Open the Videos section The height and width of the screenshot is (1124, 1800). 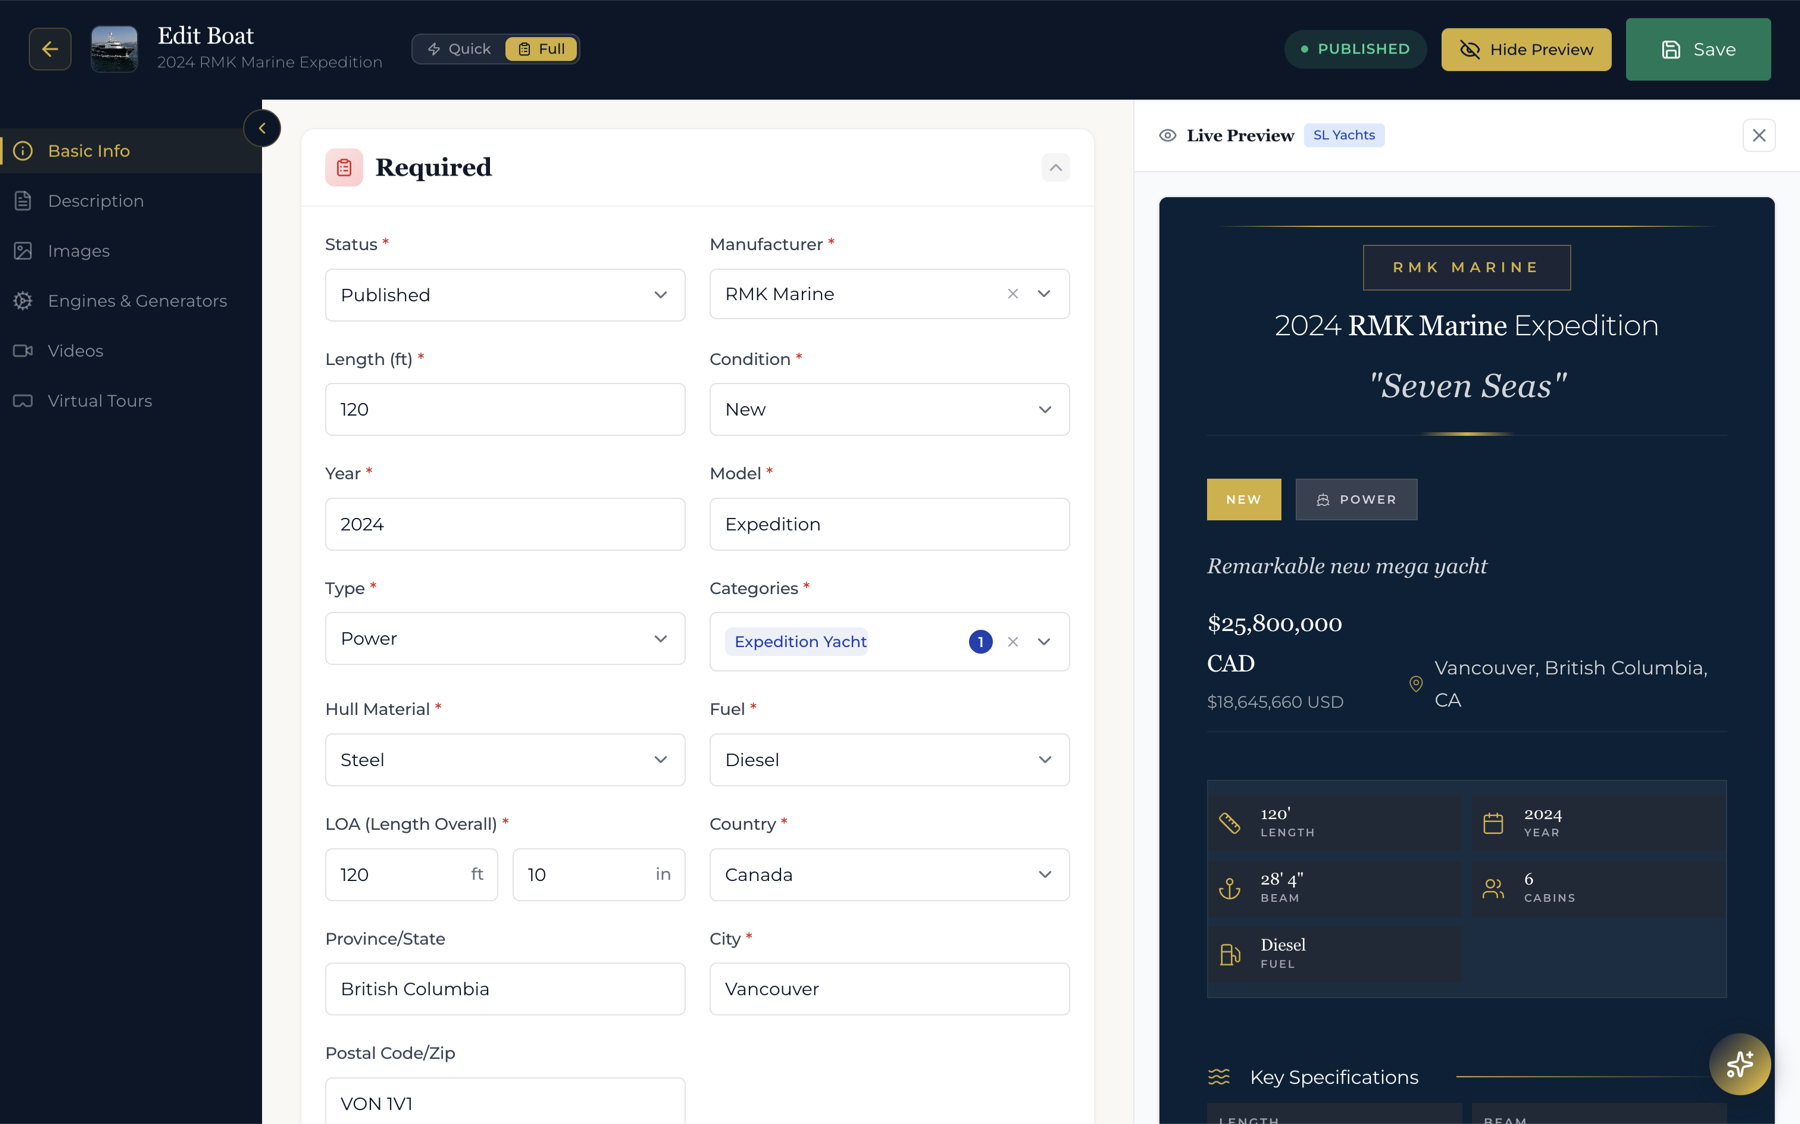pos(131,351)
